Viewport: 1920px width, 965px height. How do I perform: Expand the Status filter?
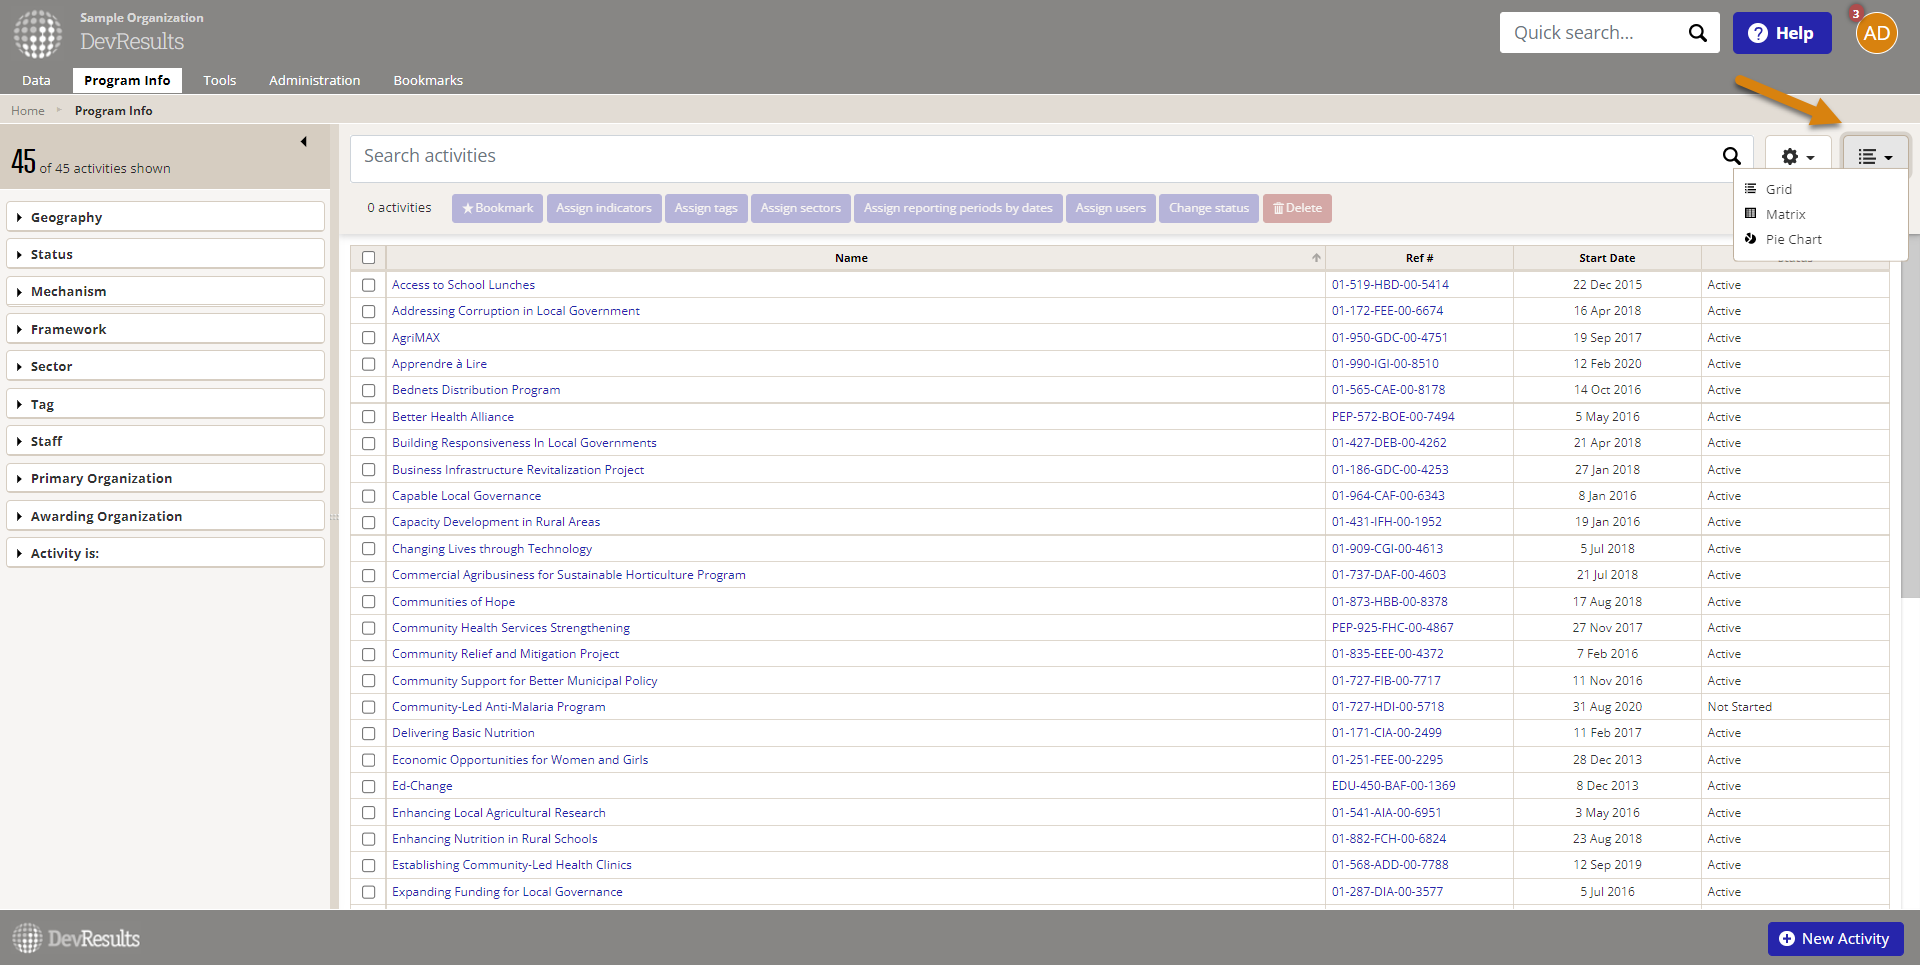[165, 254]
